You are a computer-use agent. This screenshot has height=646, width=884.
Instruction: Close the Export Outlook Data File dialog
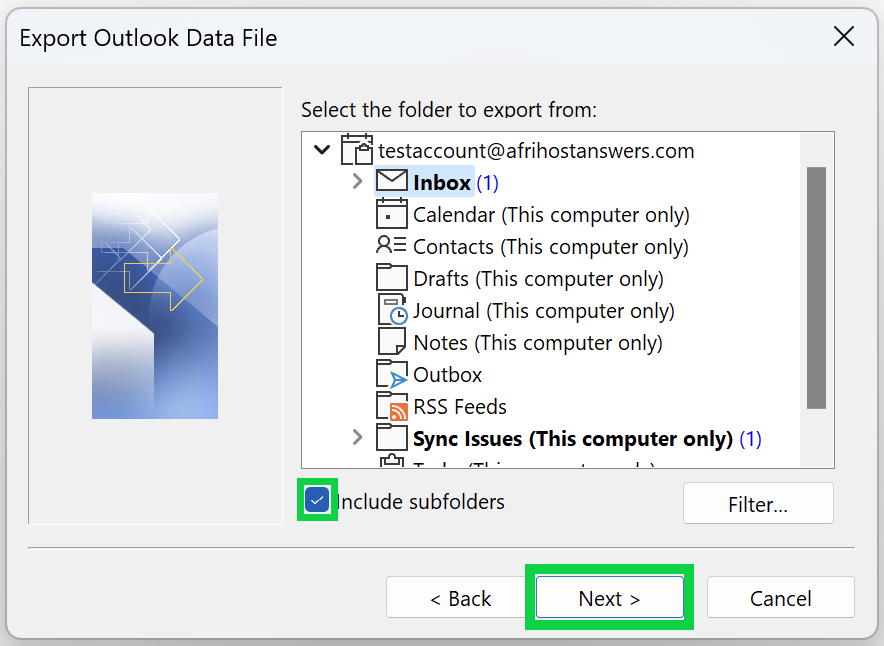pyautogui.click(x=843, y=38)
